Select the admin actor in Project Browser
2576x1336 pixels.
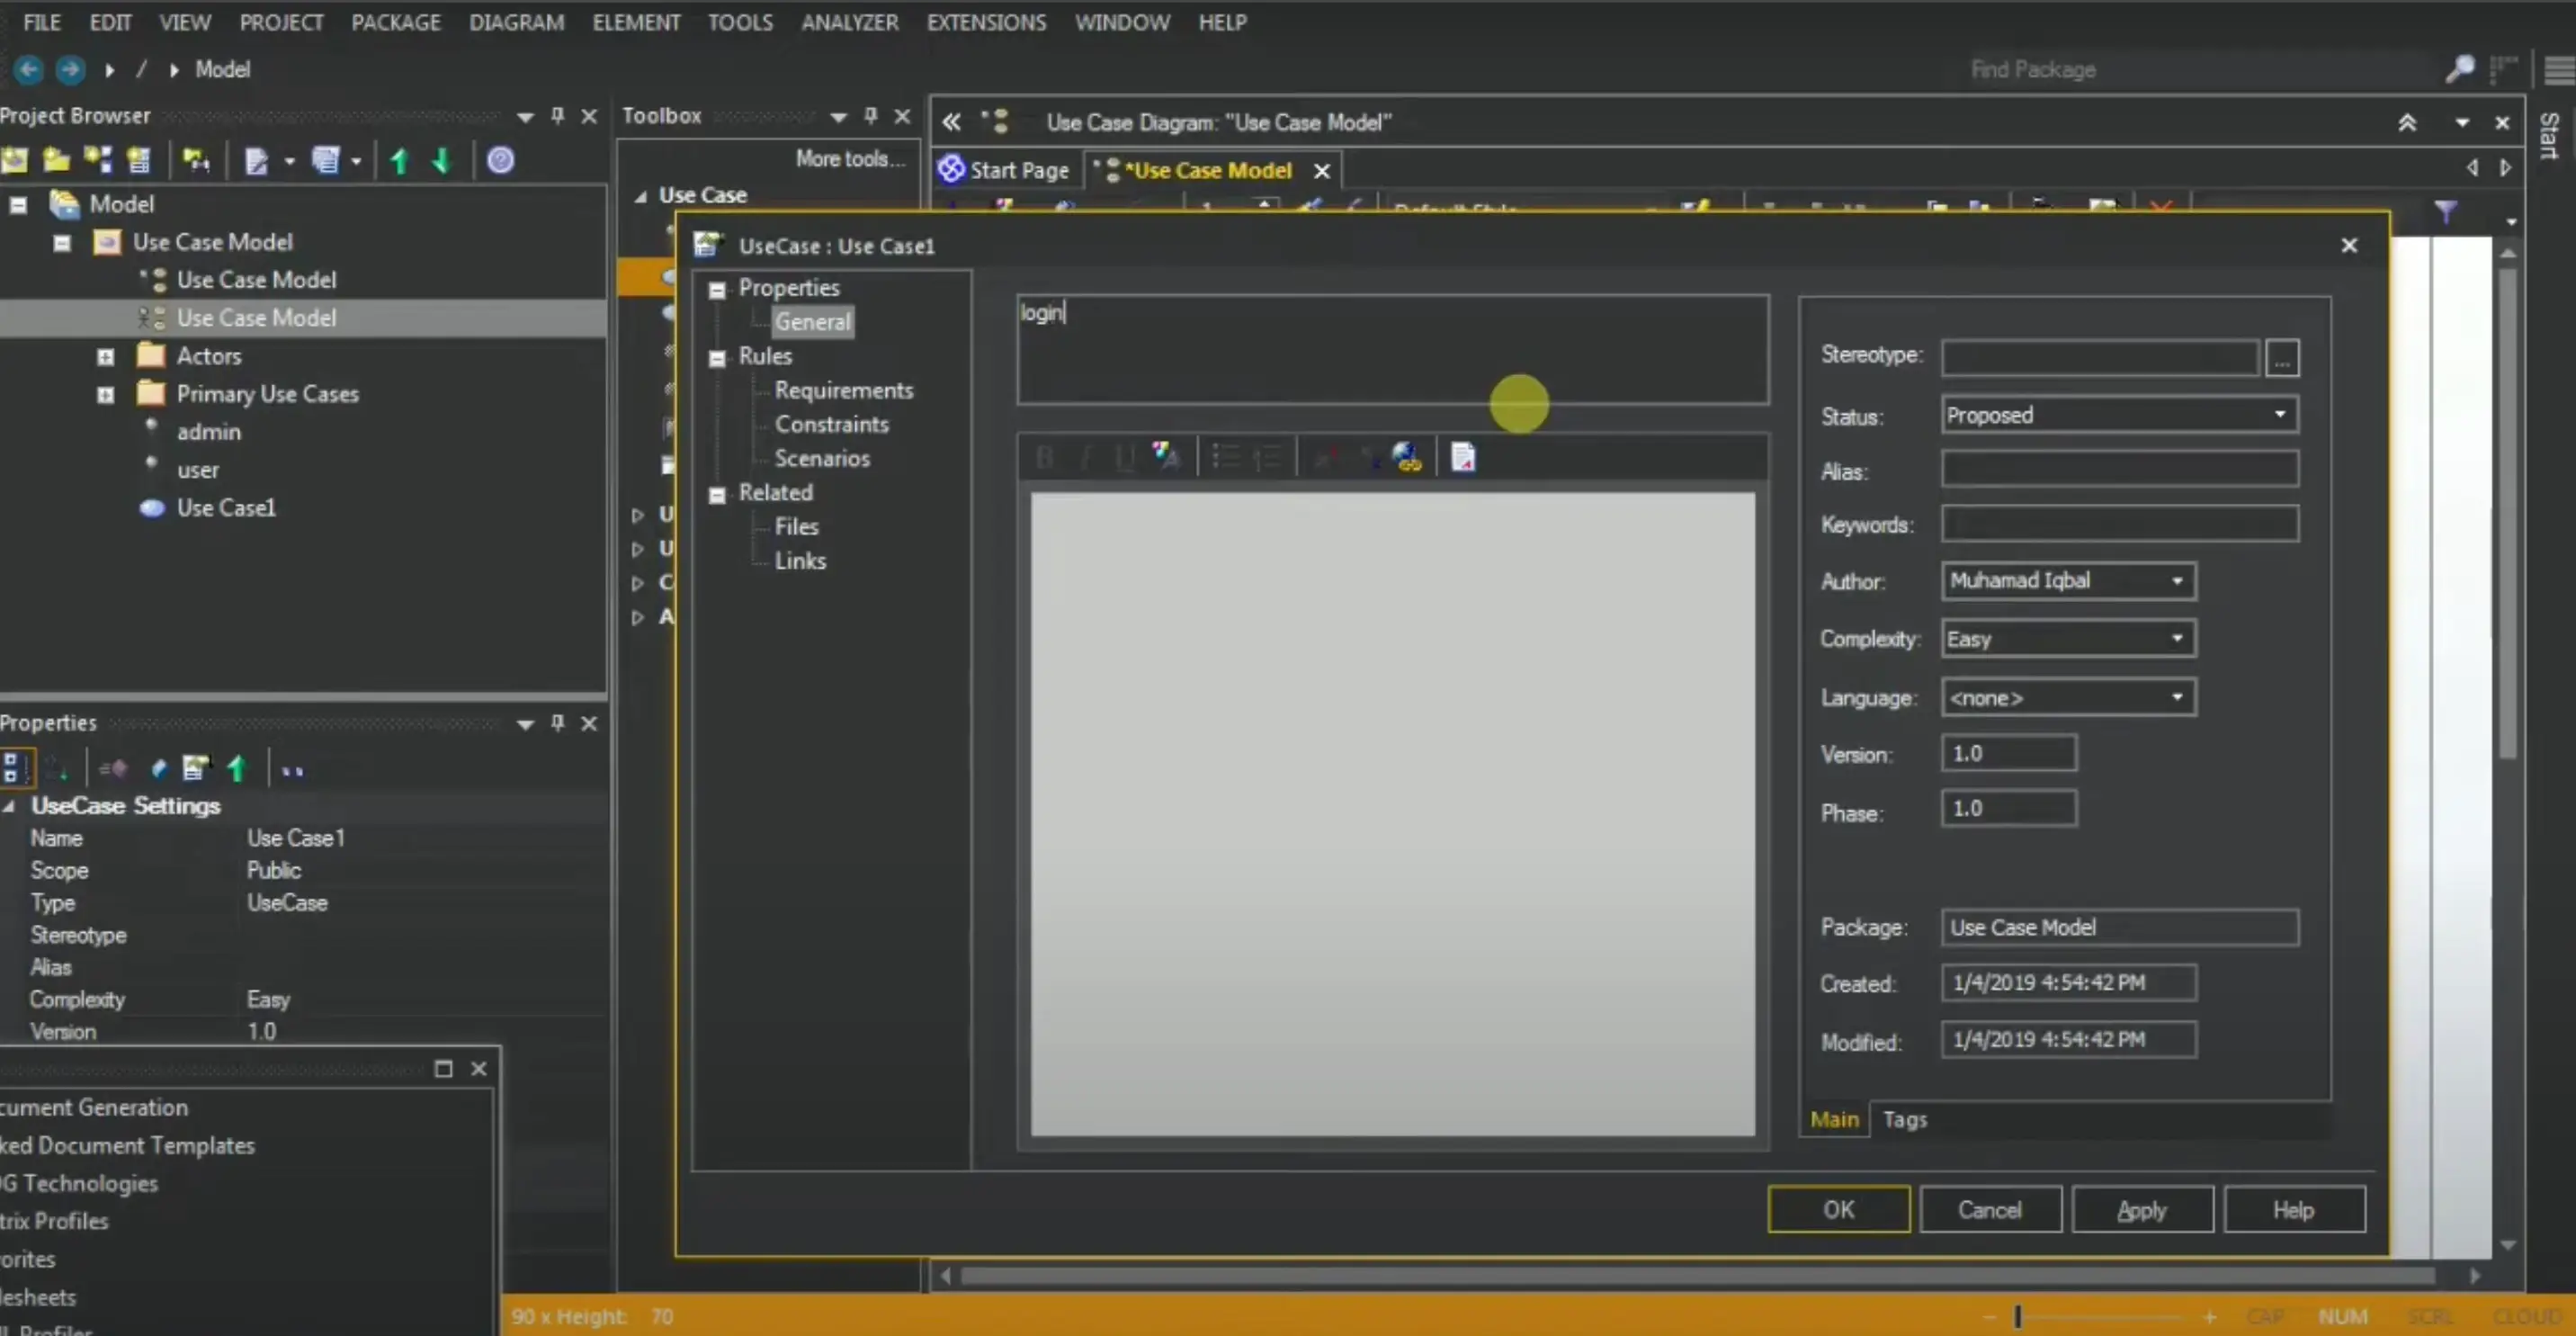click(x=208, y=432)
